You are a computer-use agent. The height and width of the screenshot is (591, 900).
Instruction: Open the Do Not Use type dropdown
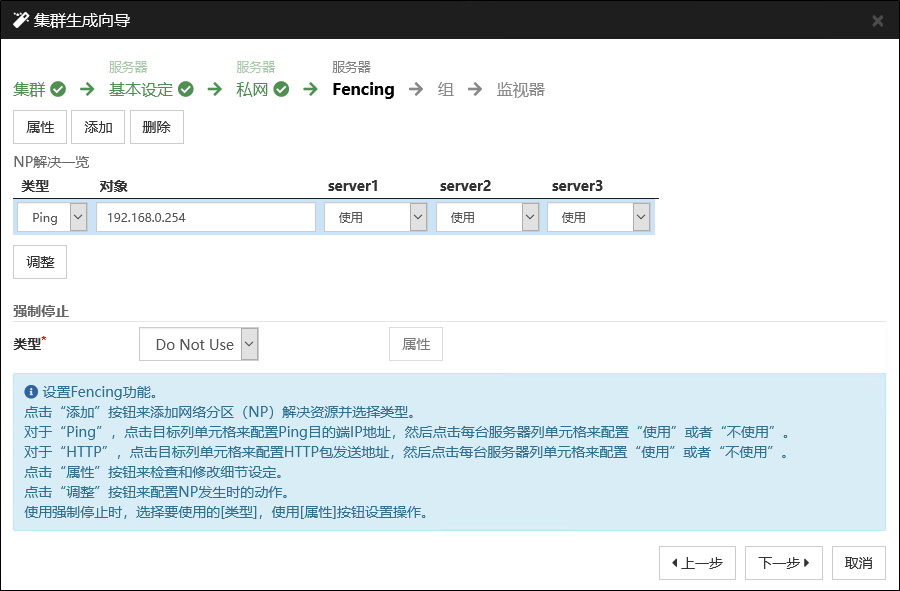(x=198, y=344)
